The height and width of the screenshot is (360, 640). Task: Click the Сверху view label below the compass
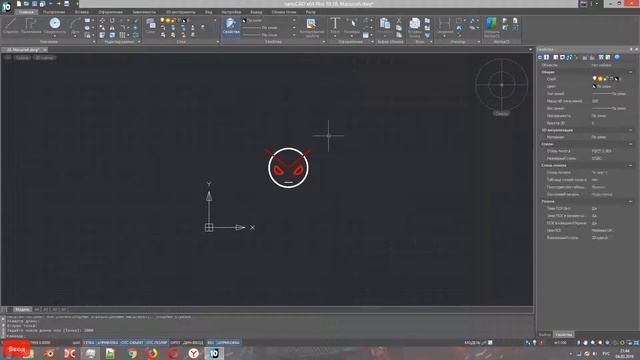pos(501,113)
